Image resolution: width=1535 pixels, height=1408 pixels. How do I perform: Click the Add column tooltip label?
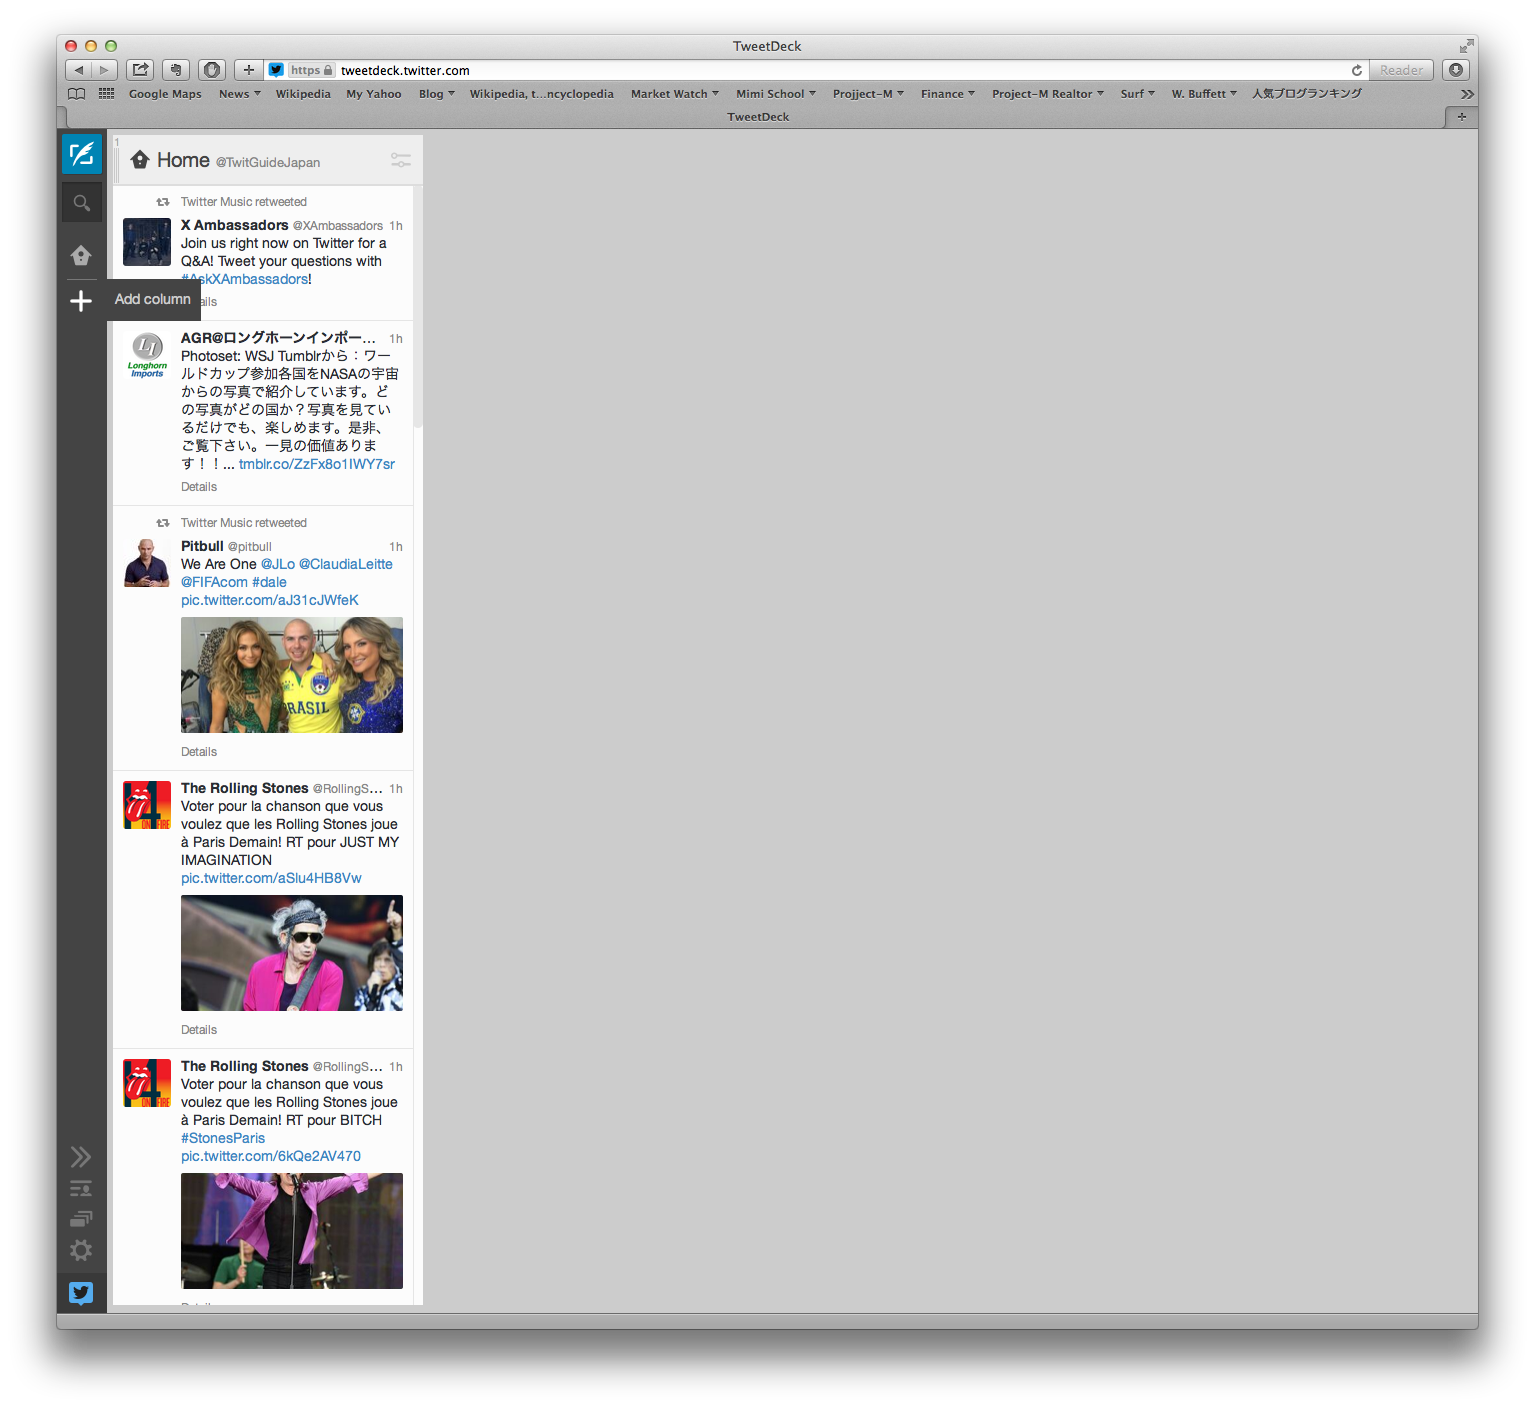152,300
